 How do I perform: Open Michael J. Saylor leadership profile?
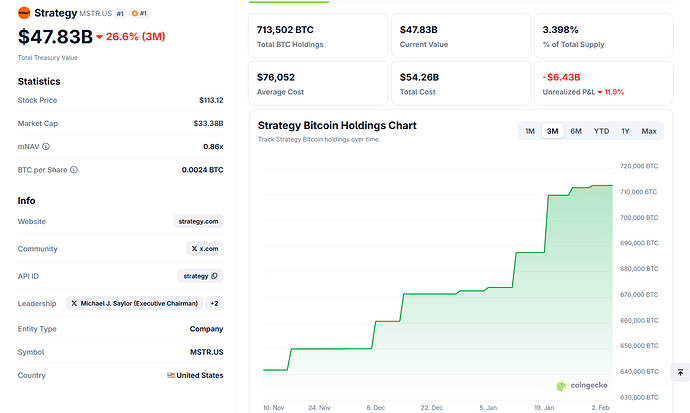click(x=135, y=303)
